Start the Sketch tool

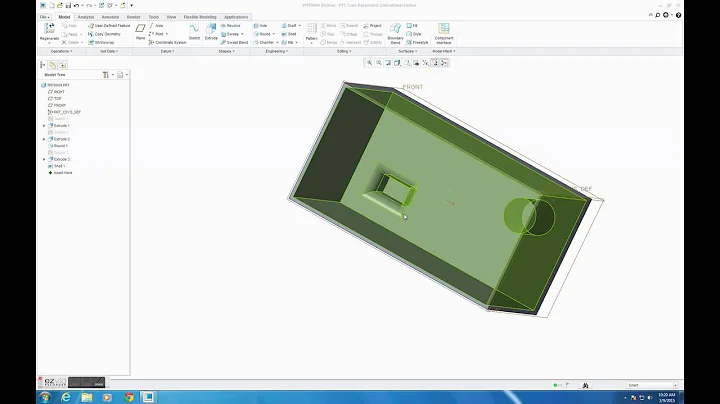coord(194,32)
